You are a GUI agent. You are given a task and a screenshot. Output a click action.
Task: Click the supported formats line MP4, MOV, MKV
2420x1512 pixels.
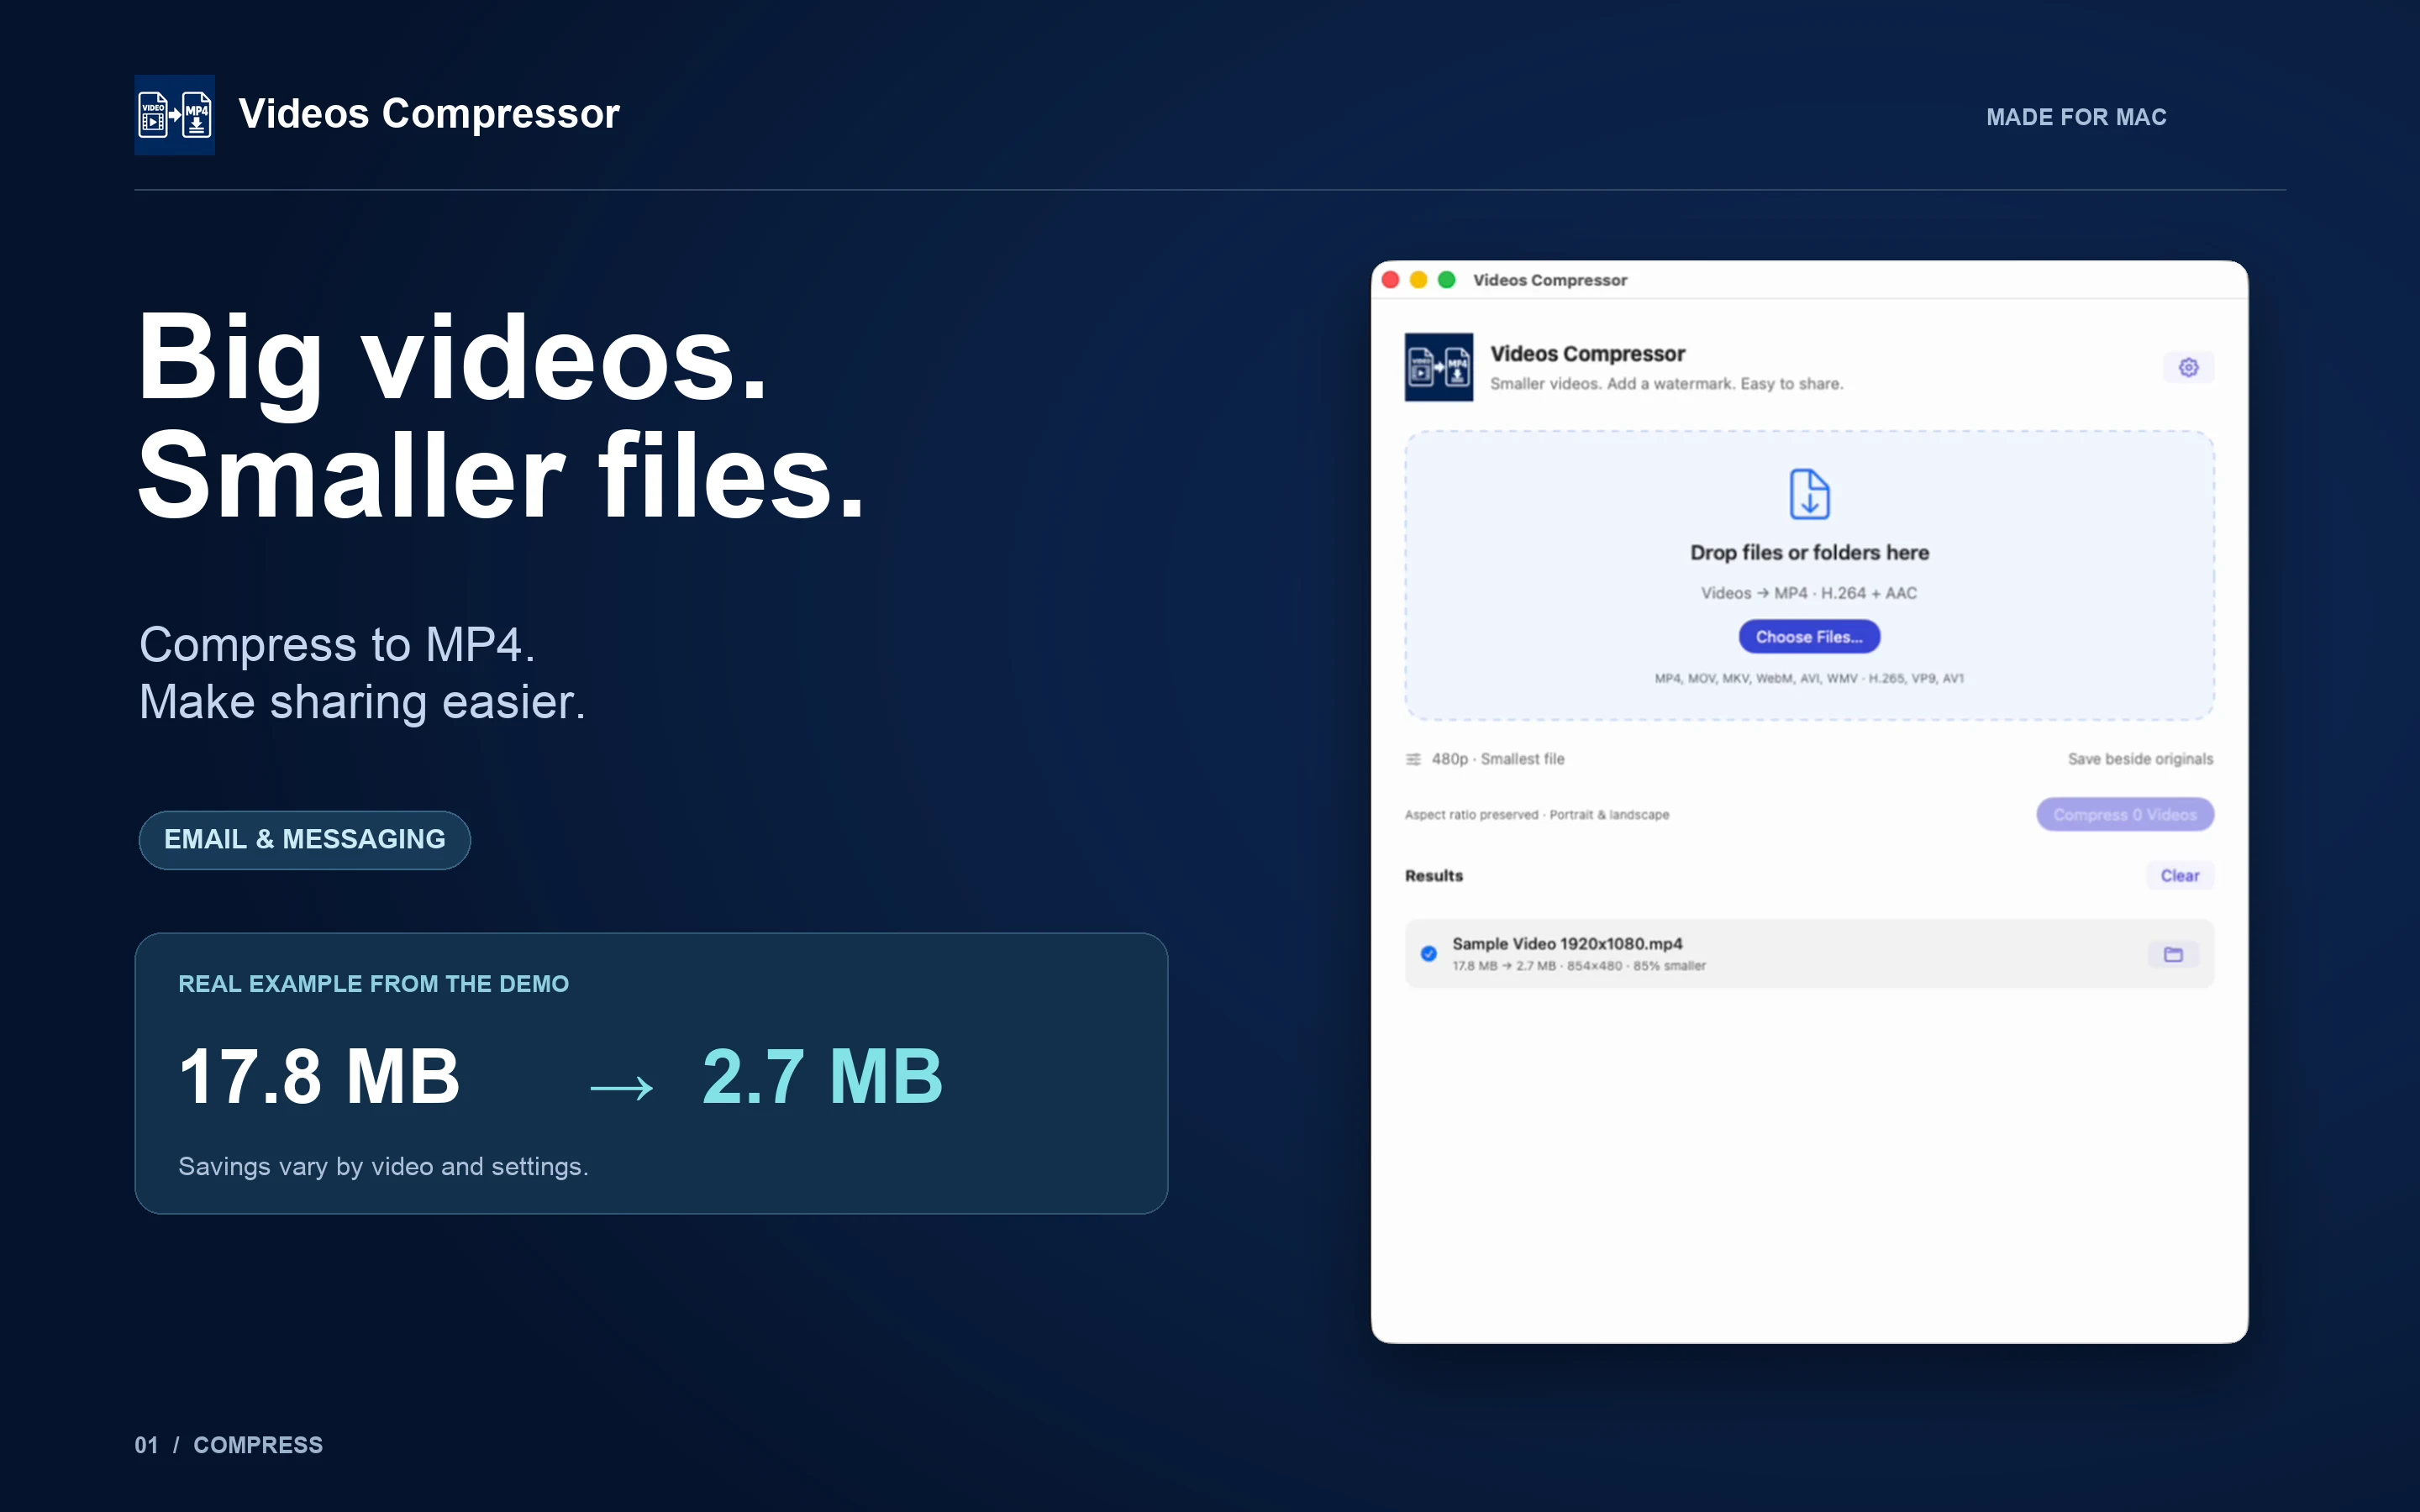(1809, 679)
